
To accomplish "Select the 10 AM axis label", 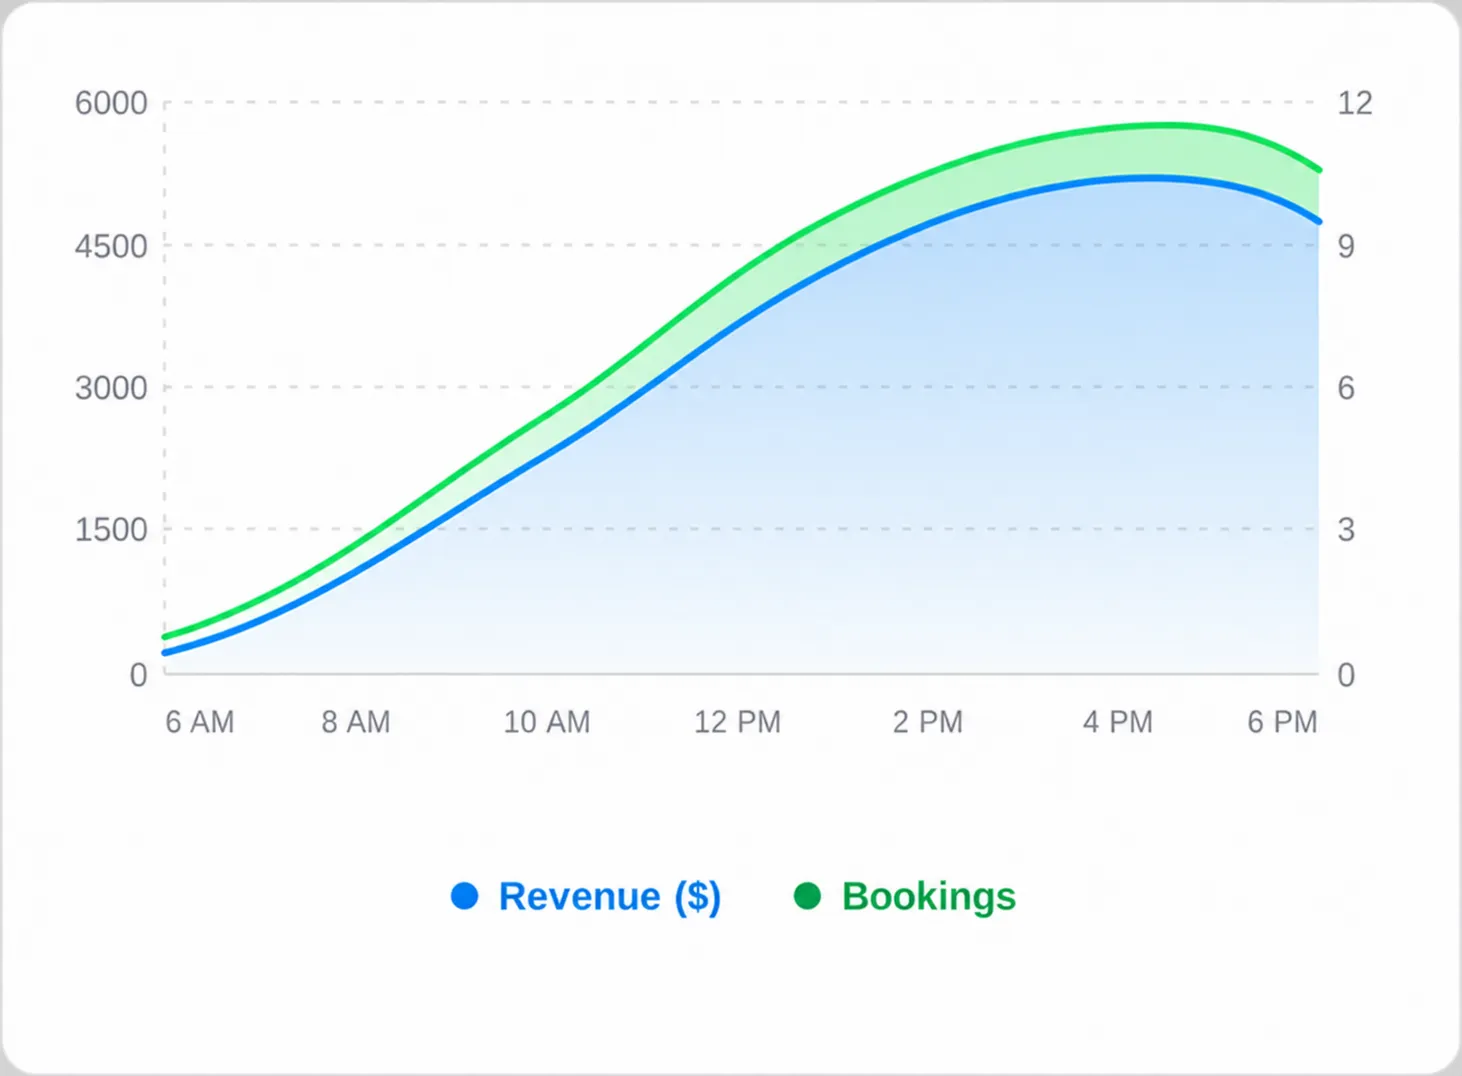I will point(547,722).
